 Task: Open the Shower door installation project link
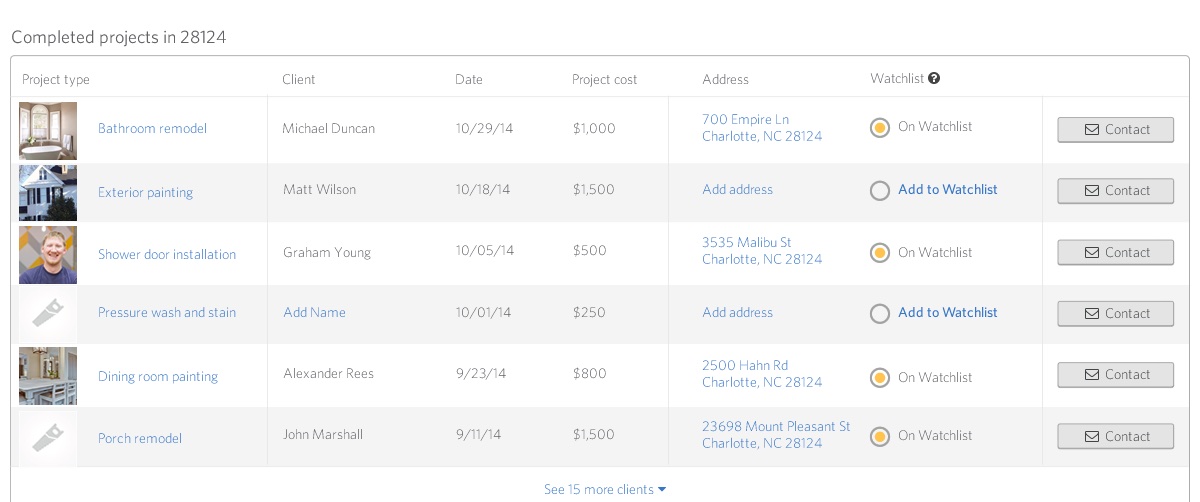pyautogui.click(x=167, y=255)
